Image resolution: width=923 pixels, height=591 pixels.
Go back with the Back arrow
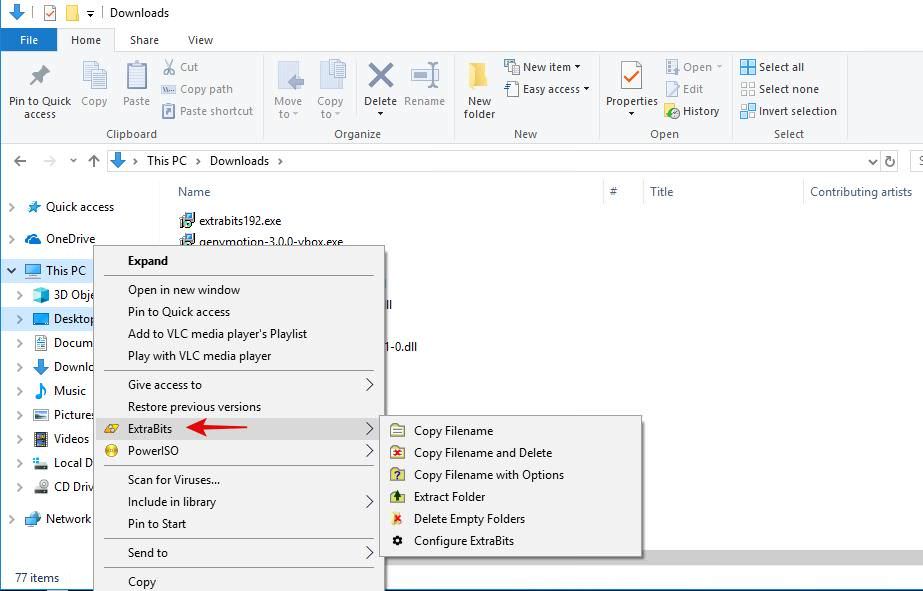pos(20,161)
